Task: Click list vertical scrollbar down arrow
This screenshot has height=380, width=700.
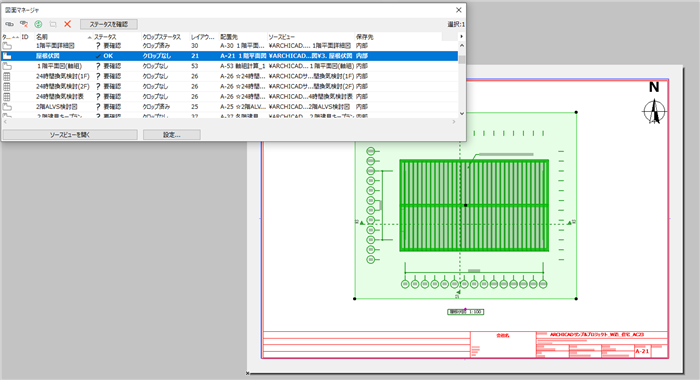Action: tap(462, 113)
